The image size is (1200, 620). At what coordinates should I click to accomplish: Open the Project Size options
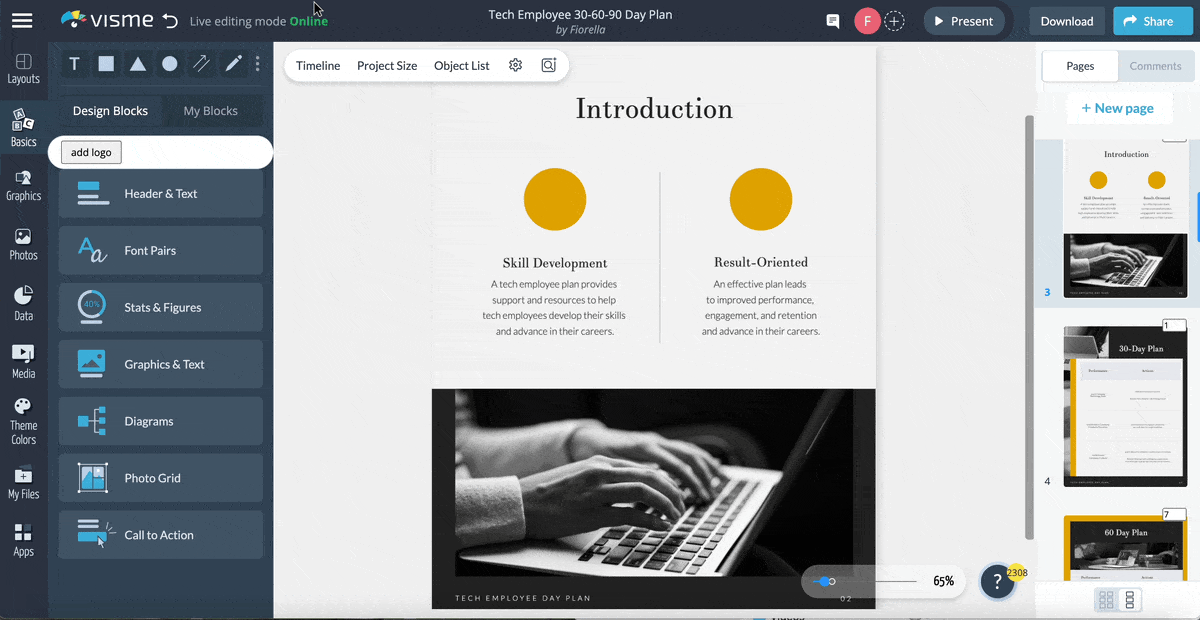(x=387, y=65)
